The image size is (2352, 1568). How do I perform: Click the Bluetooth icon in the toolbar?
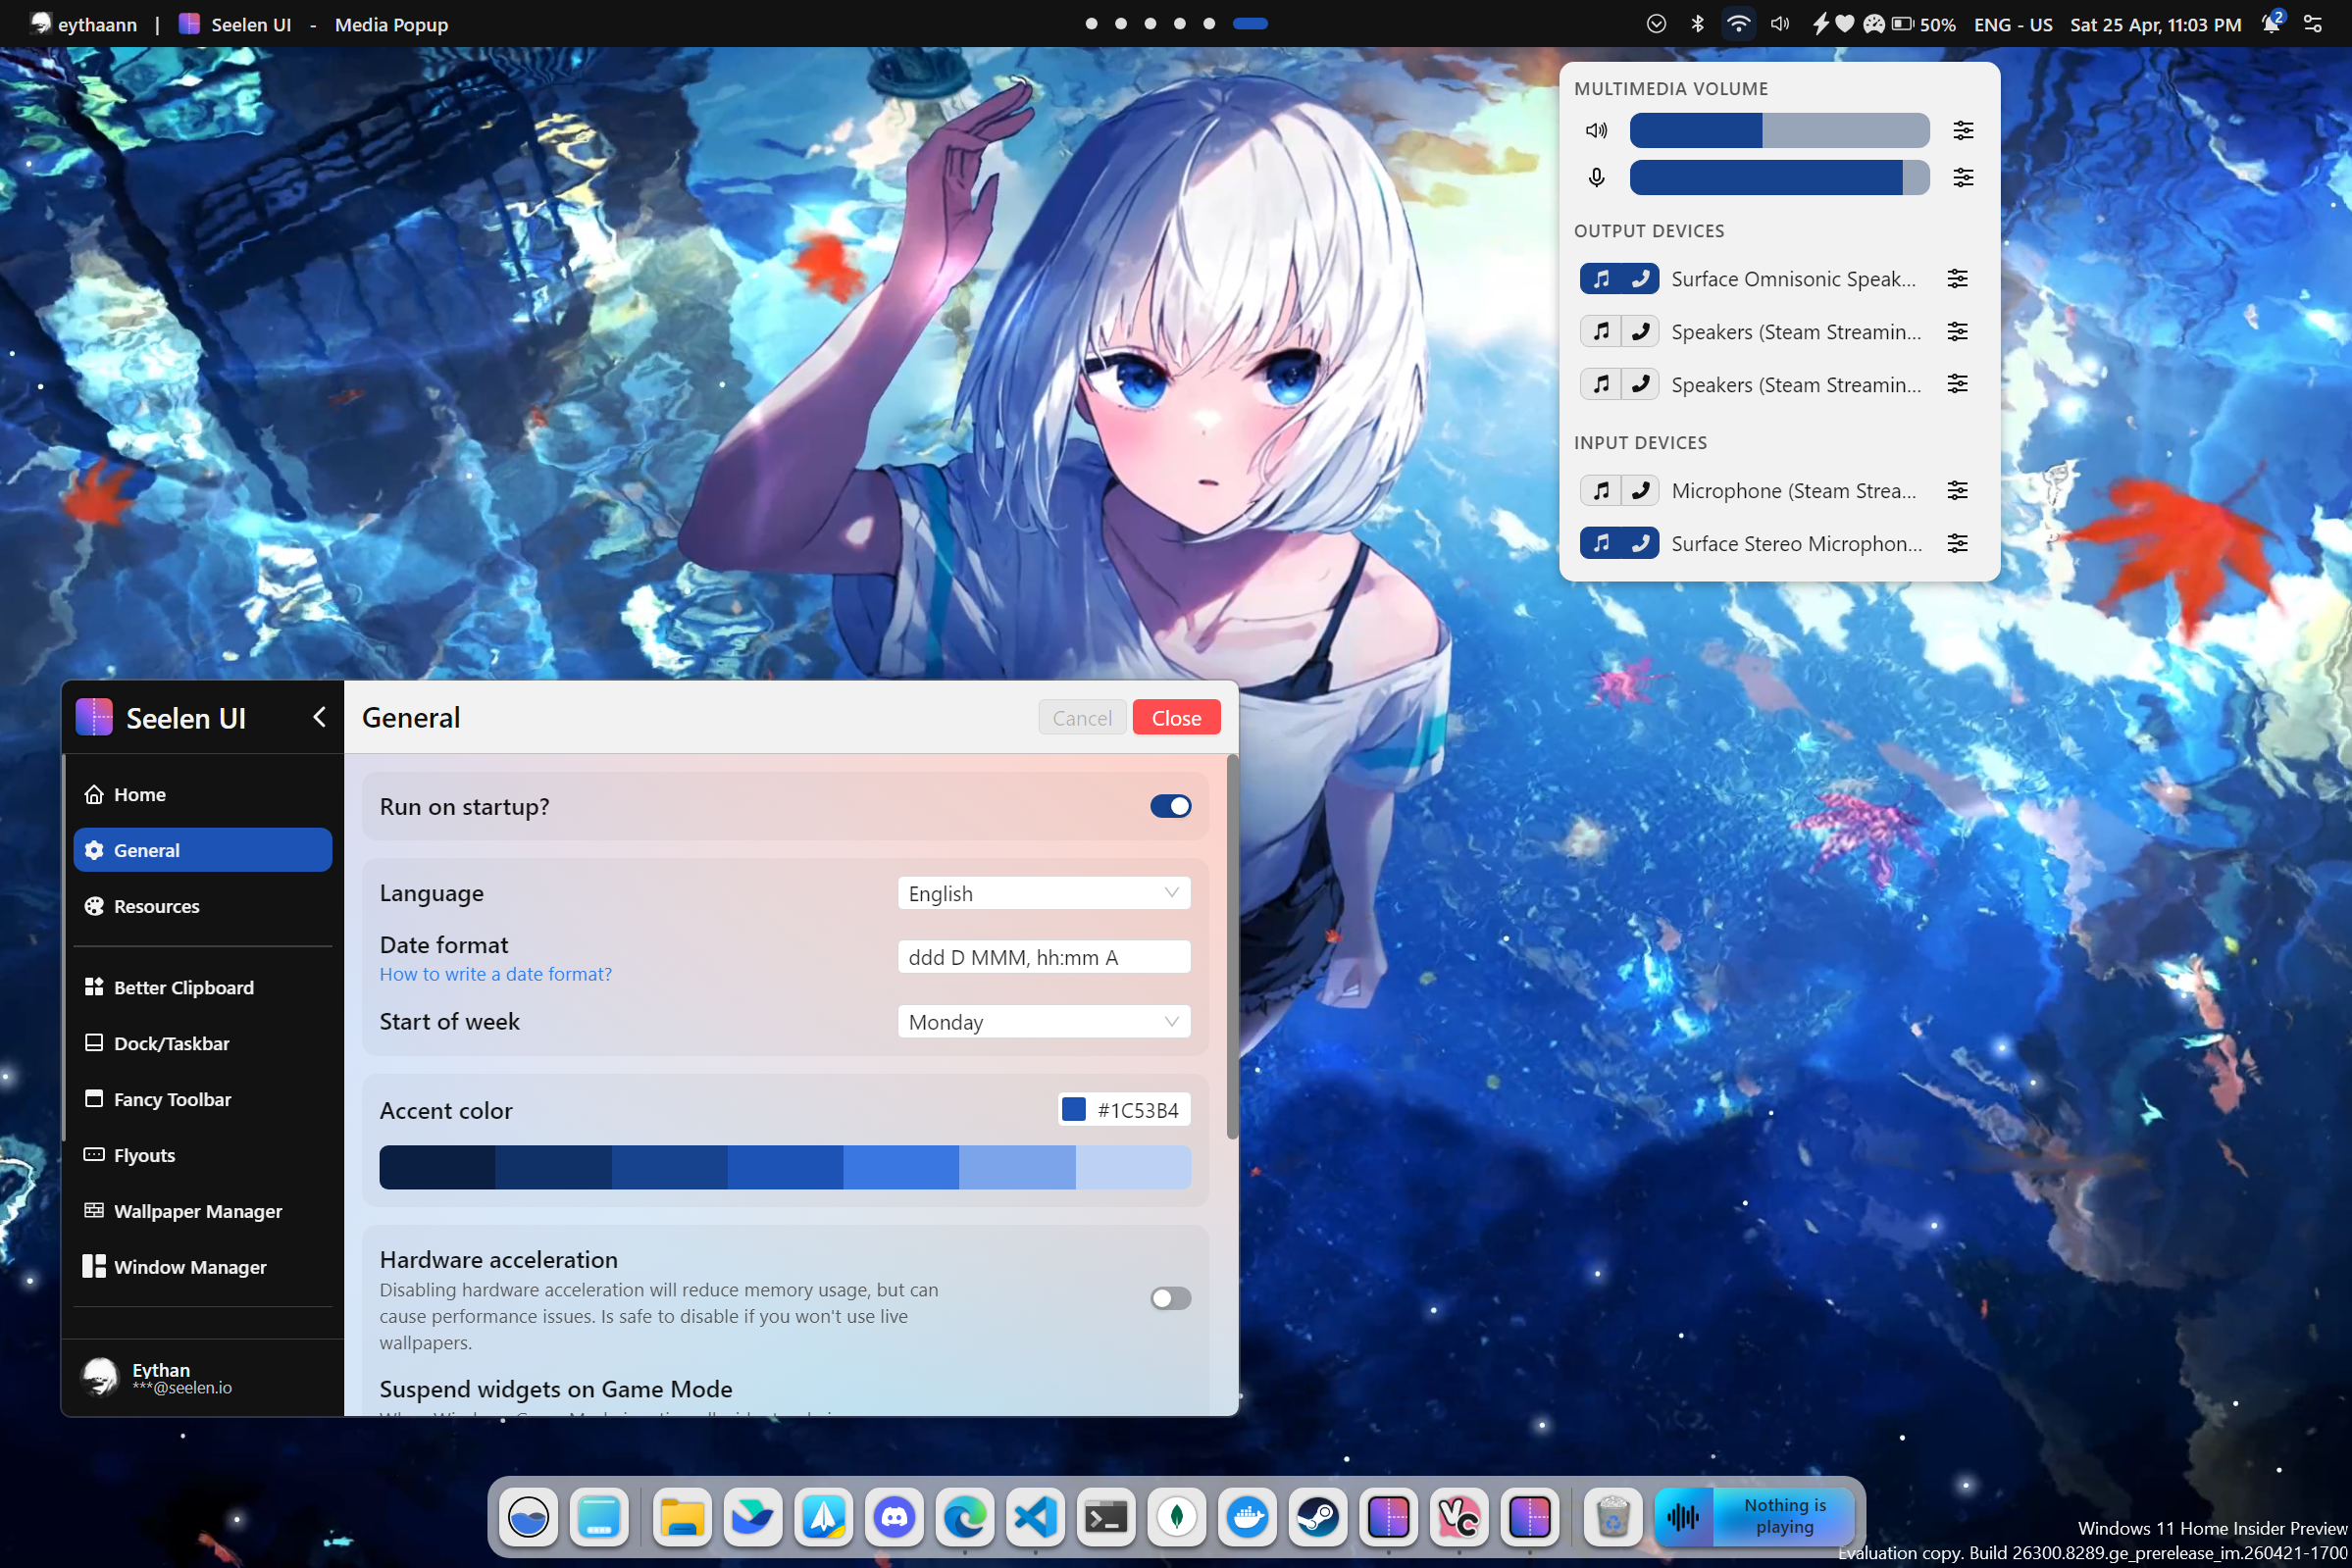1697,24
